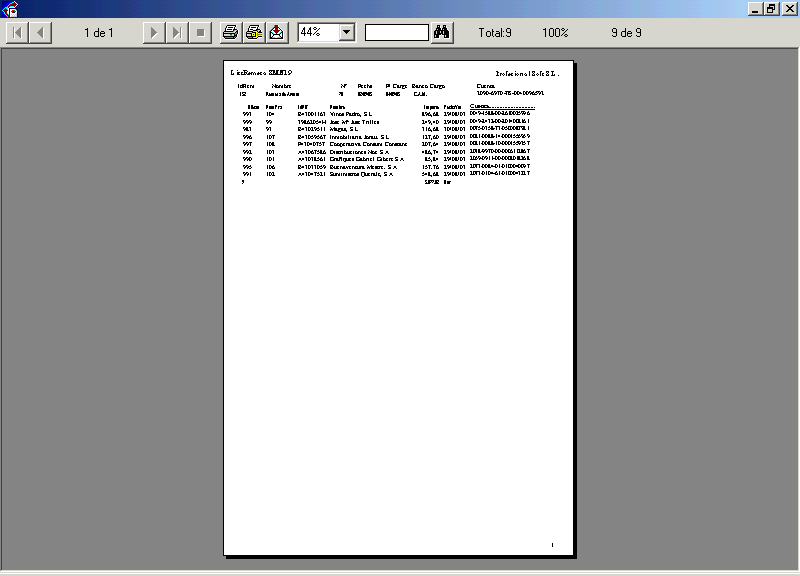Jump to the last page of the report
800x576 pixels.
pos(177,33)
